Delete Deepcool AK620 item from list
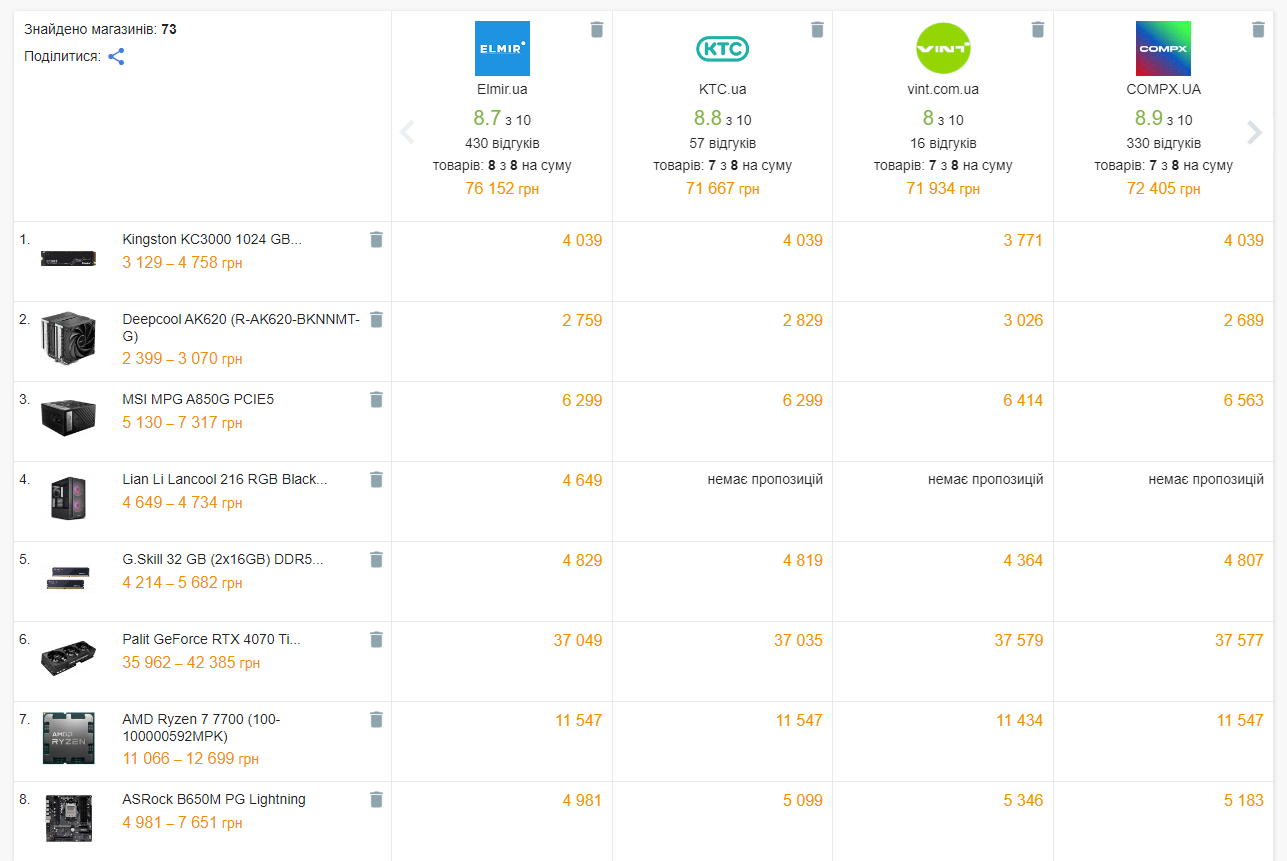Screen dimensions: 1287x861 [x=376, y=319]
